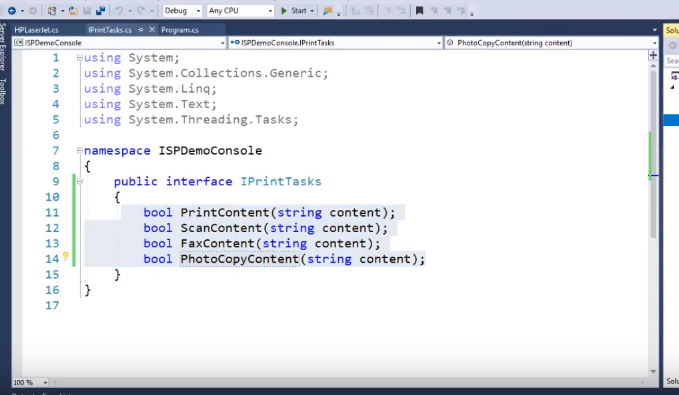Image resolution: width=679 pixels, height=395 pixels.
Task: Click the lightbulb quick actions icon
Action: tap(65, 256)
